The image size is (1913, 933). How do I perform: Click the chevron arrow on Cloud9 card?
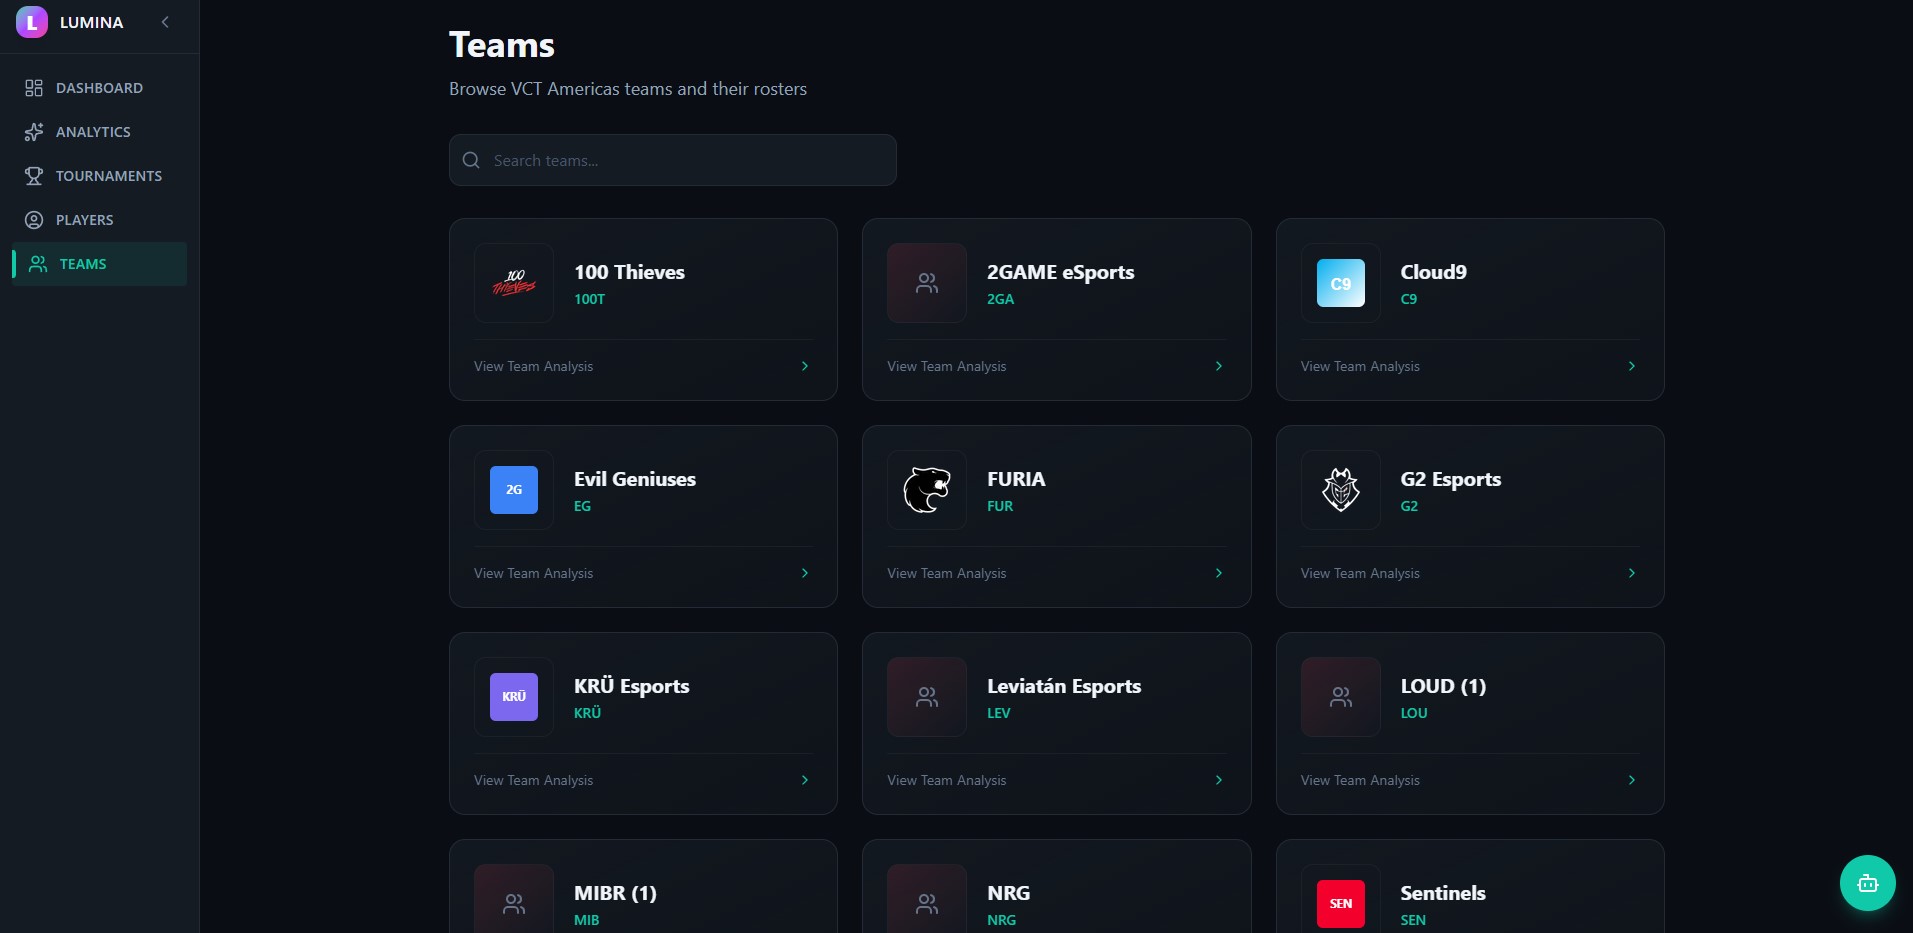pos(1632,366)
